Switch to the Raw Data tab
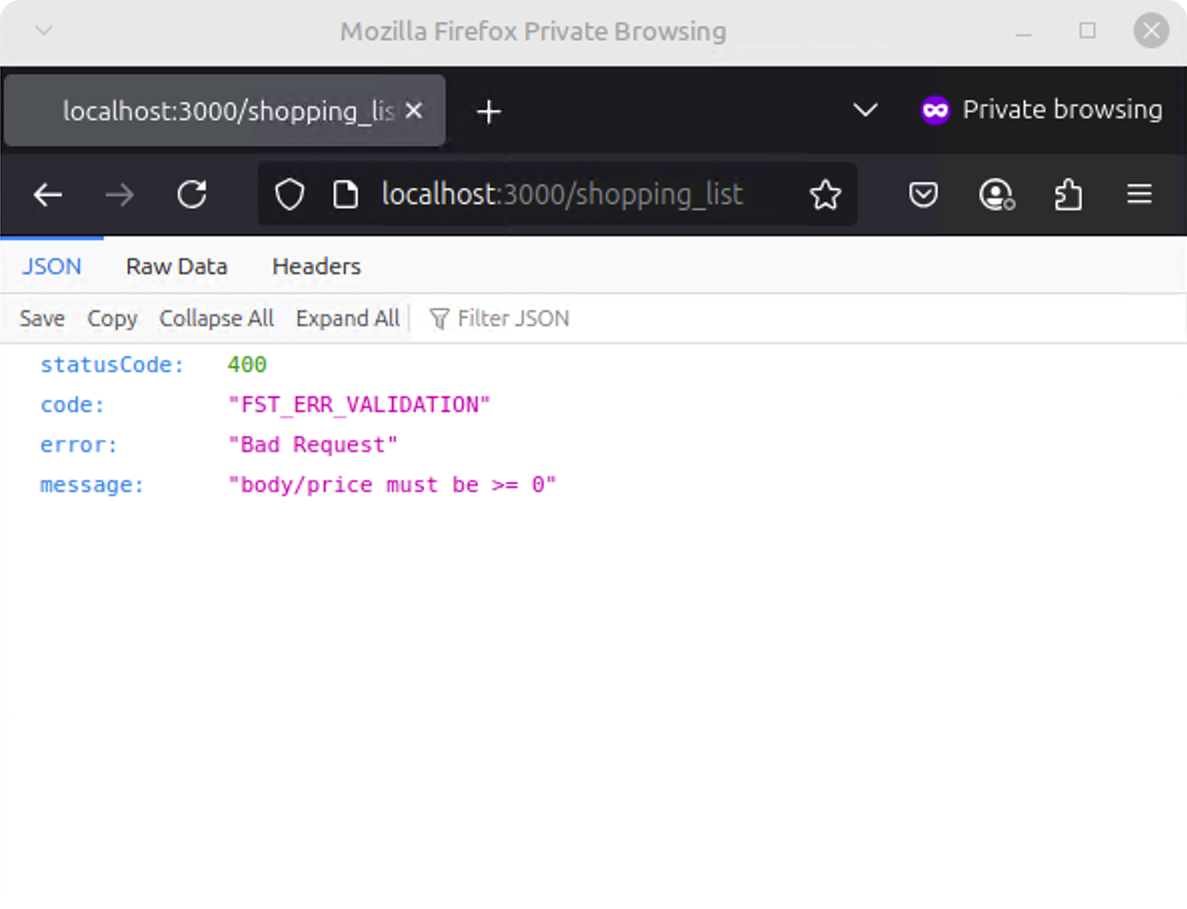This screenshot has height=909, width=1187. (177, 267)
